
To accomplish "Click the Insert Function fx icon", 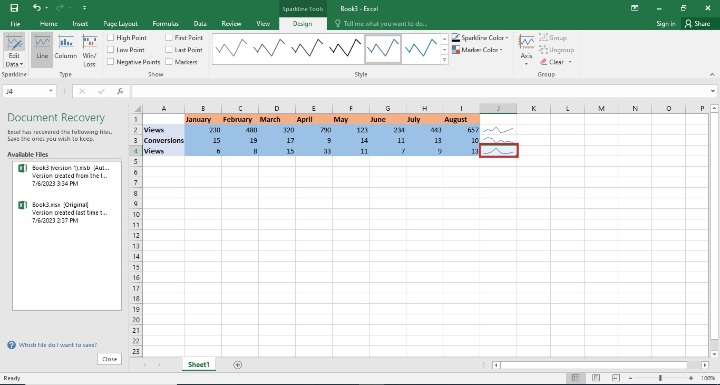I will tap(120, 91).
